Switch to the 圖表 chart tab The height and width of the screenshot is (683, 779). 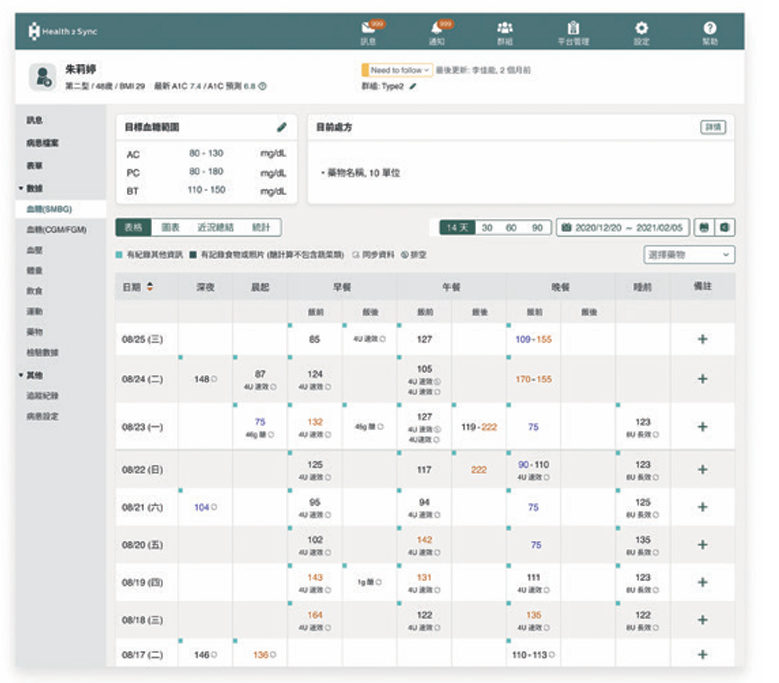coord(170,228)
